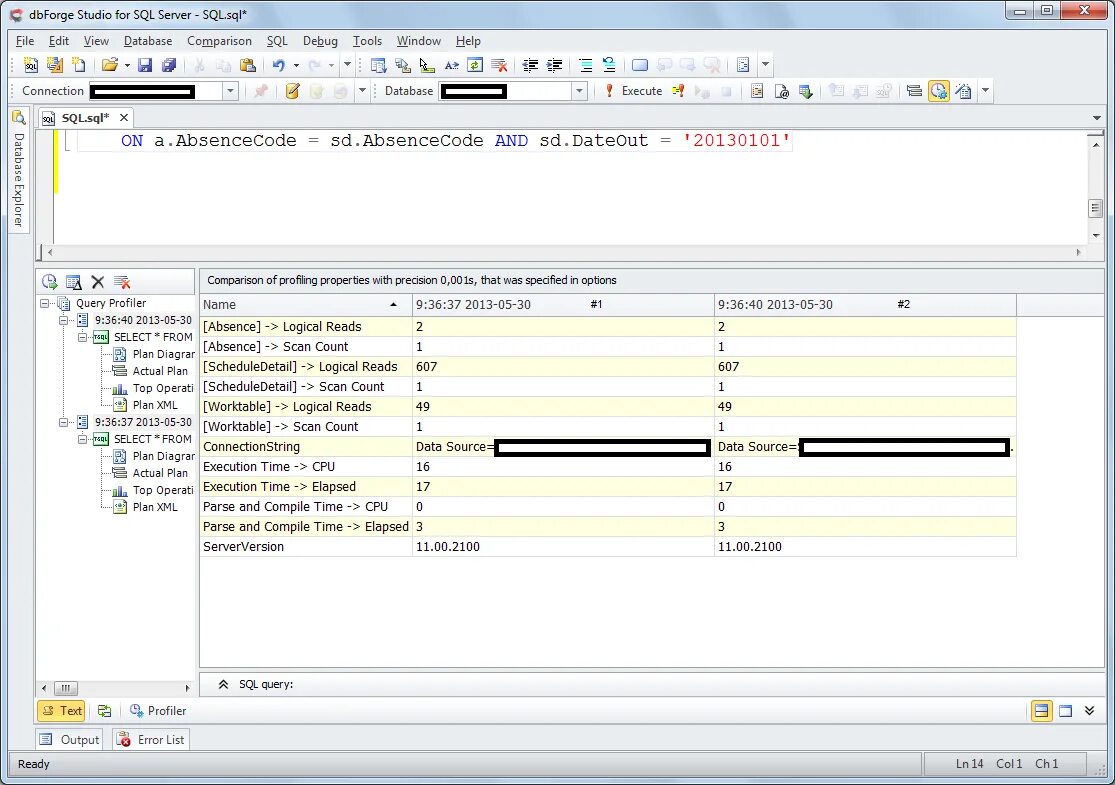Toggle the highlighted query profiling mode button
Viewport: 1115px width, 785px height.
pyautogui.click(x=938, y=90)
